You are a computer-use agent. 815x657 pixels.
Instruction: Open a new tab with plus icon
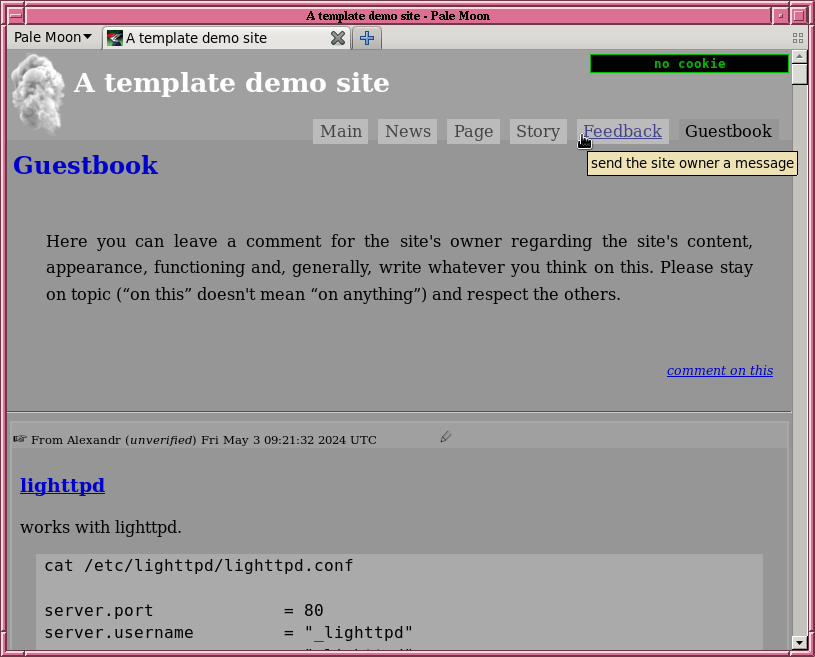(367, 38)
